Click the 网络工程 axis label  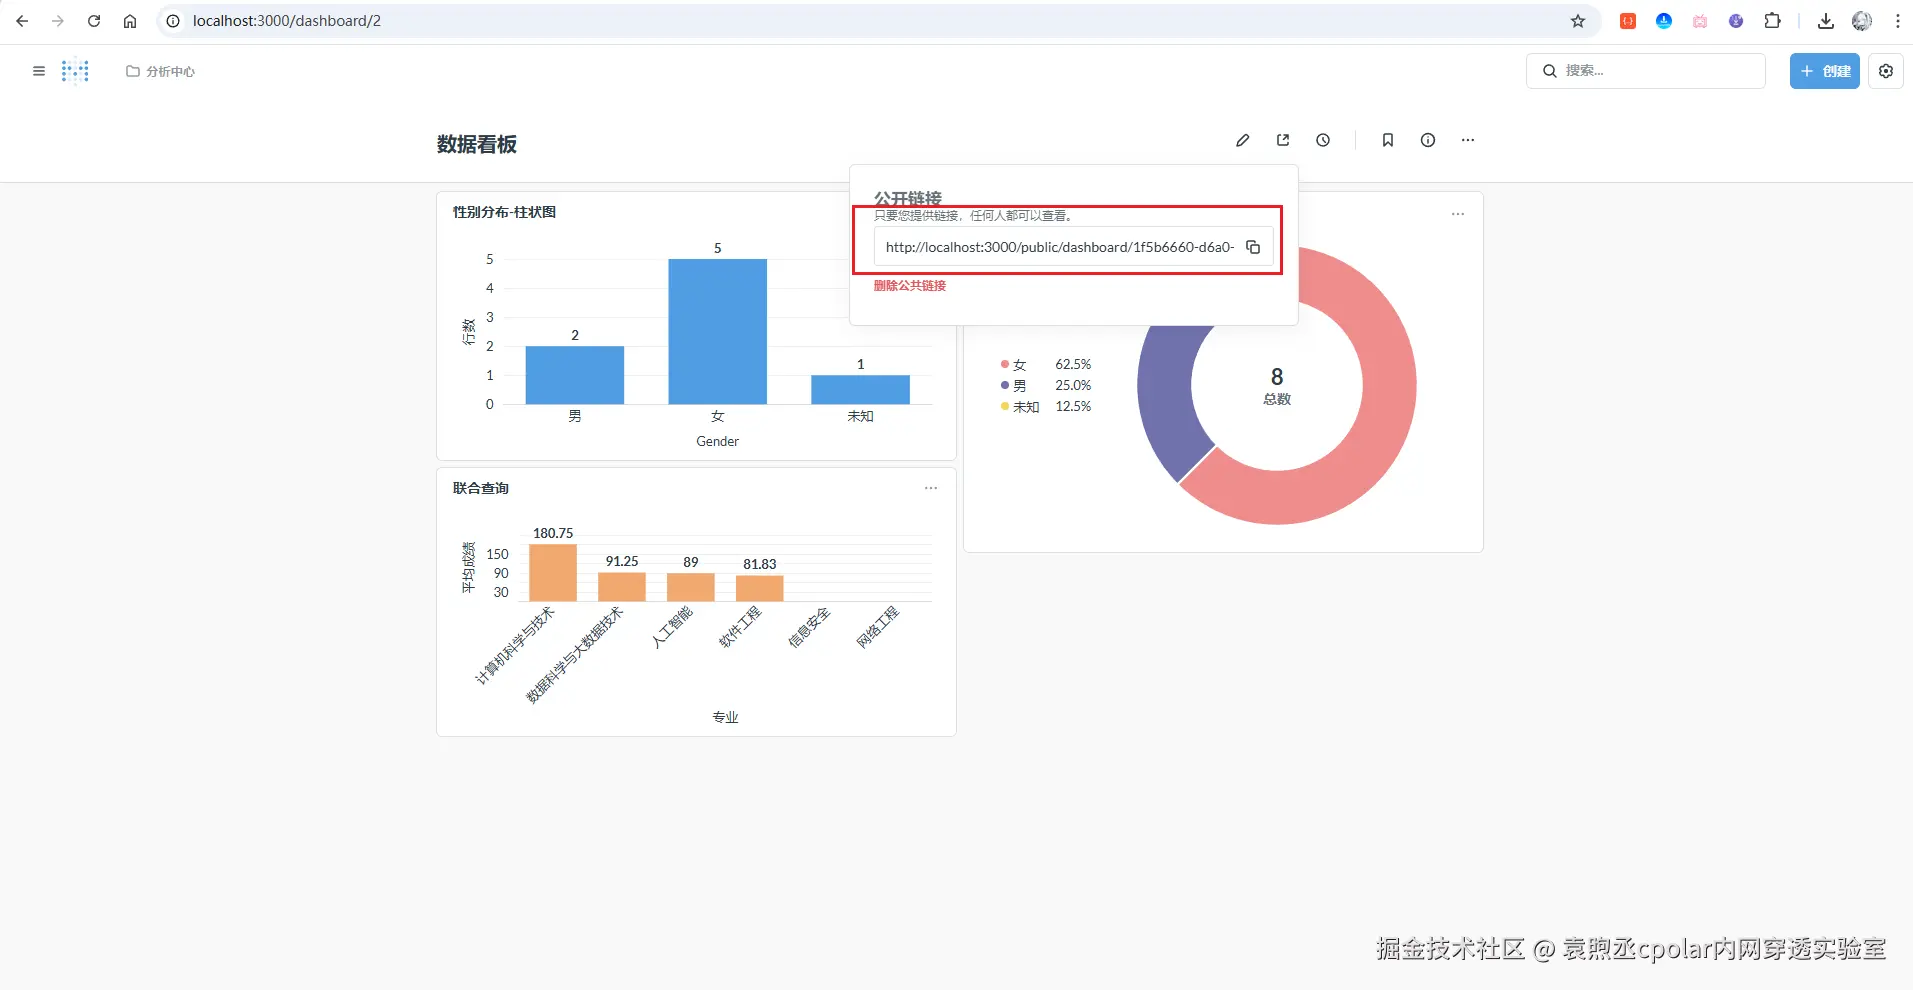point(878,627)
